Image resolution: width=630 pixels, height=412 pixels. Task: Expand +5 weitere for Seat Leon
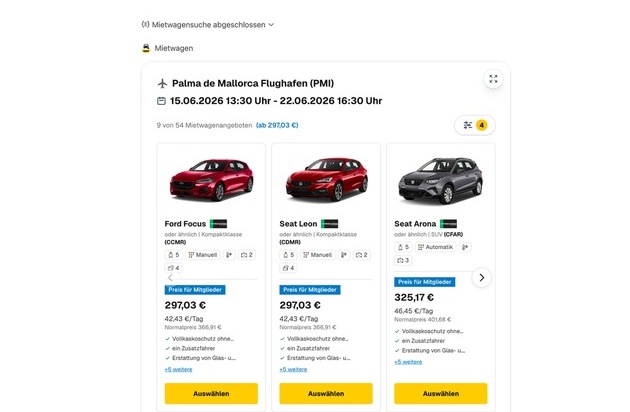point(294,369)
